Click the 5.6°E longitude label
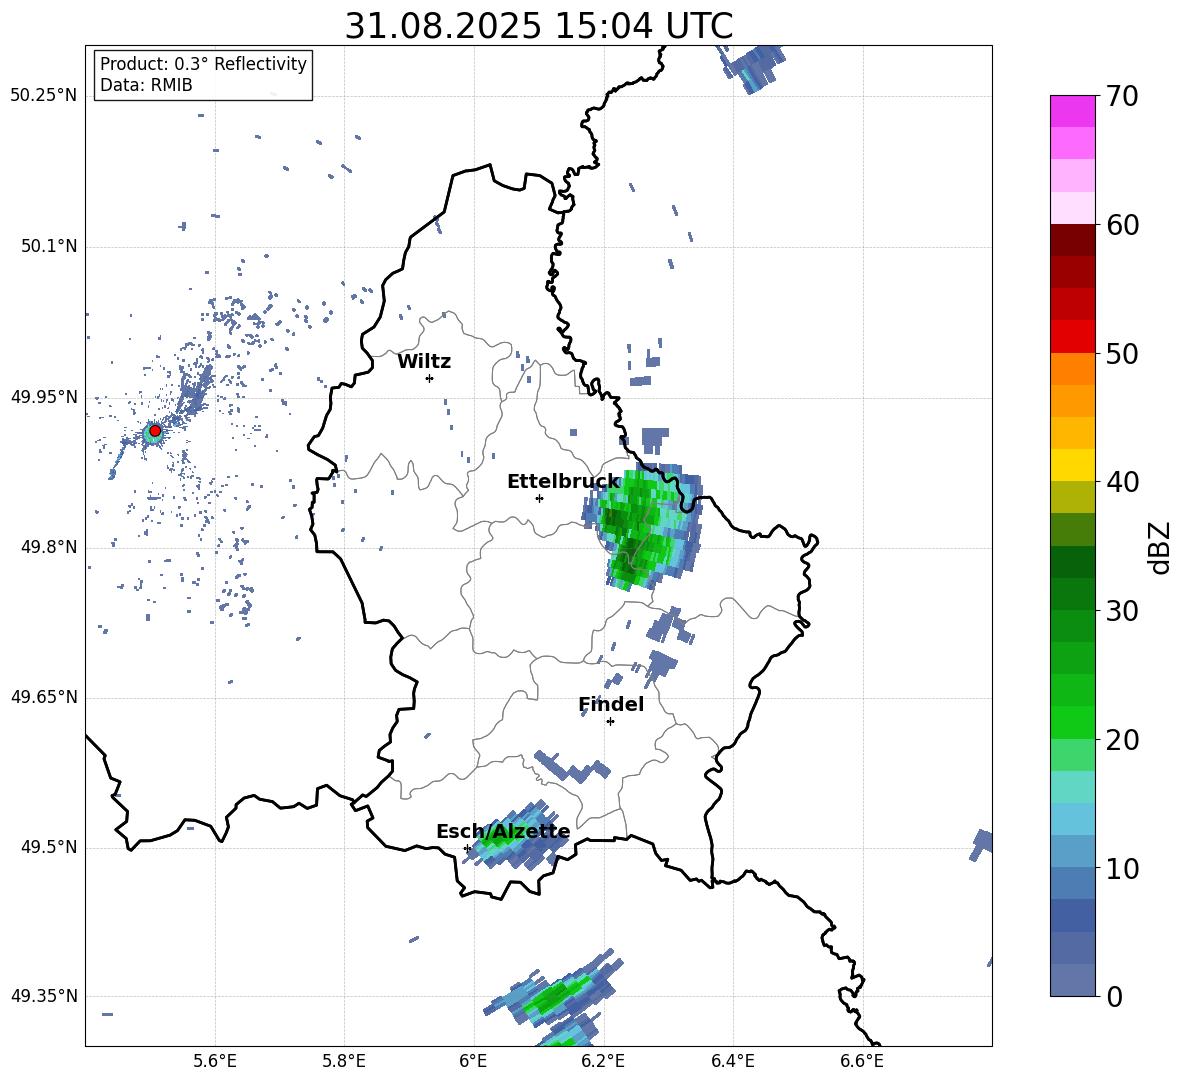This screenshot has height=1081, width=1184. tap(215, 1062)
